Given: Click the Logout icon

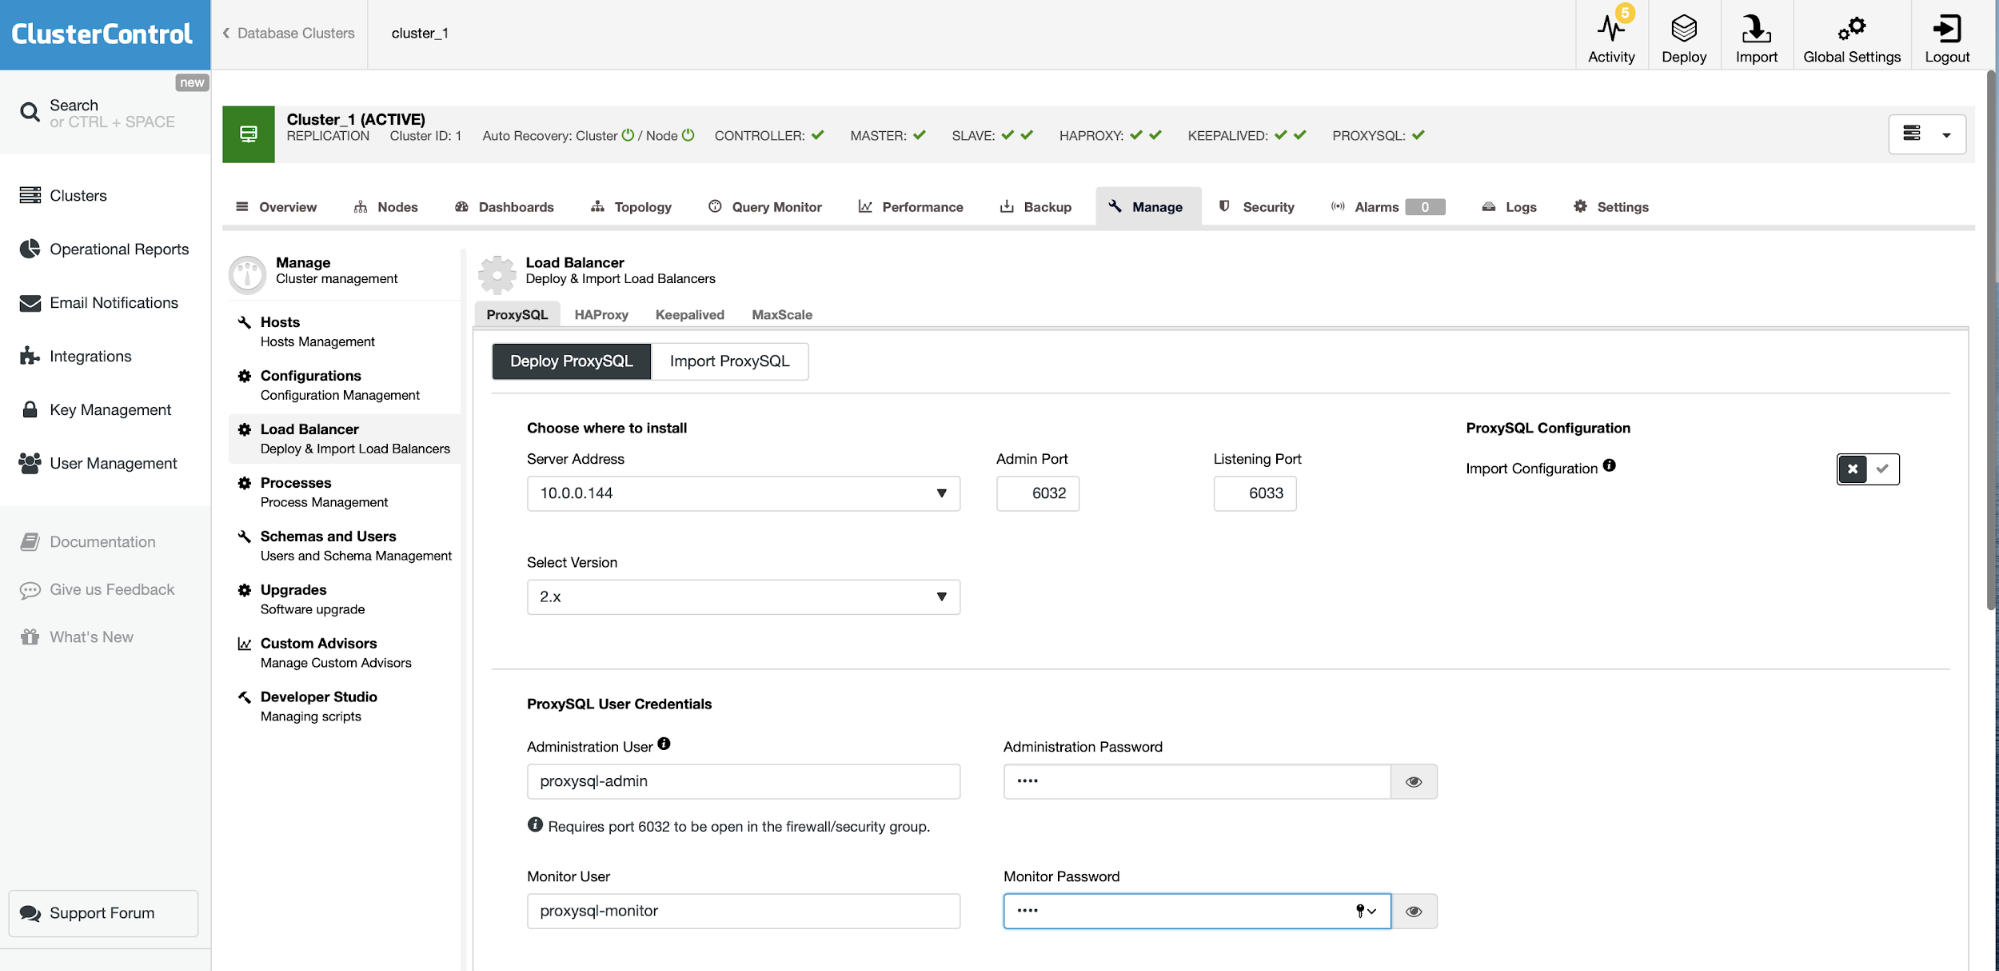Looking at the screenshot, I should (1947, 28).
